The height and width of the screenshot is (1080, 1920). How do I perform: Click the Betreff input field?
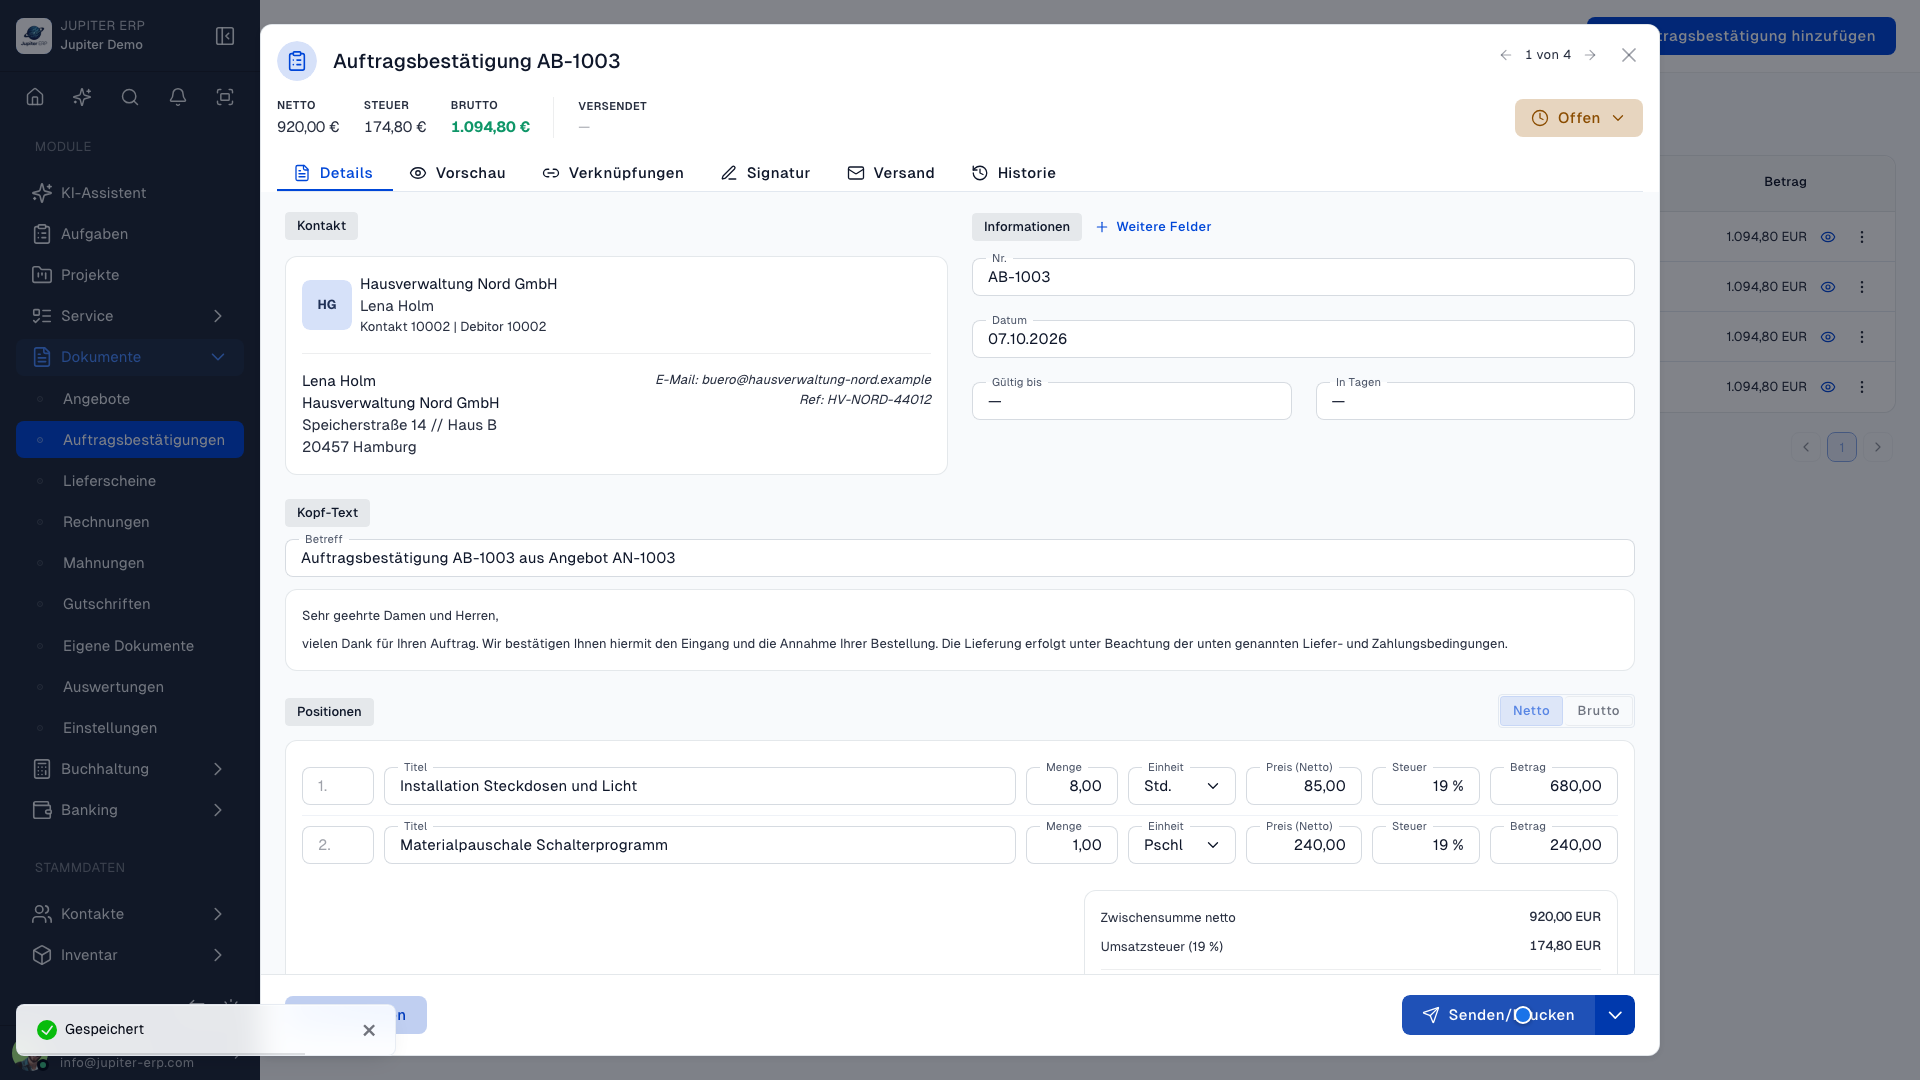pyautogui.click(x=959, y=558)
